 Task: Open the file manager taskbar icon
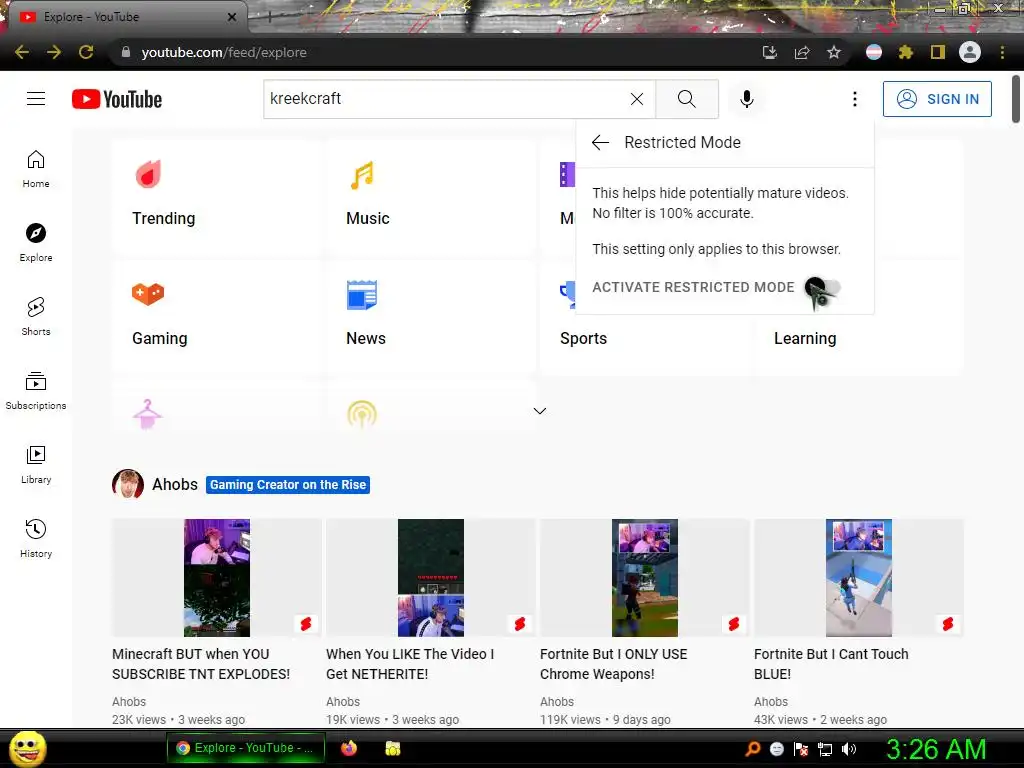[392, 748]
